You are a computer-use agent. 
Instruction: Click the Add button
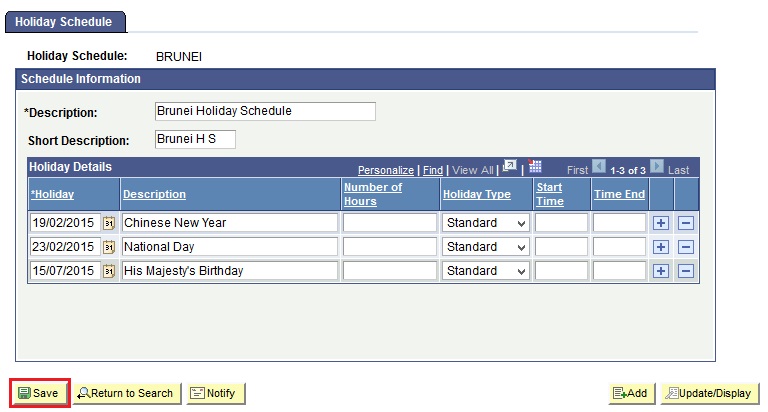(631, 393)
